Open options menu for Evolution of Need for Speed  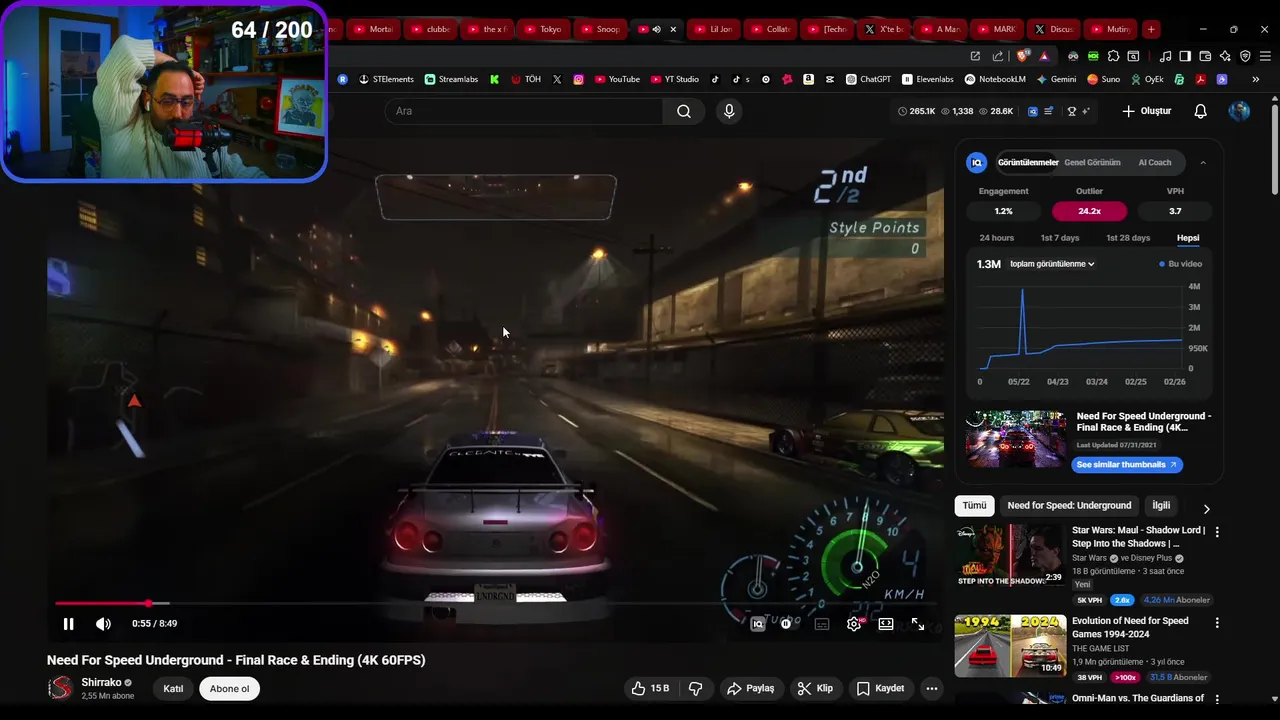pyautogui.click(x=1217, y=623)
